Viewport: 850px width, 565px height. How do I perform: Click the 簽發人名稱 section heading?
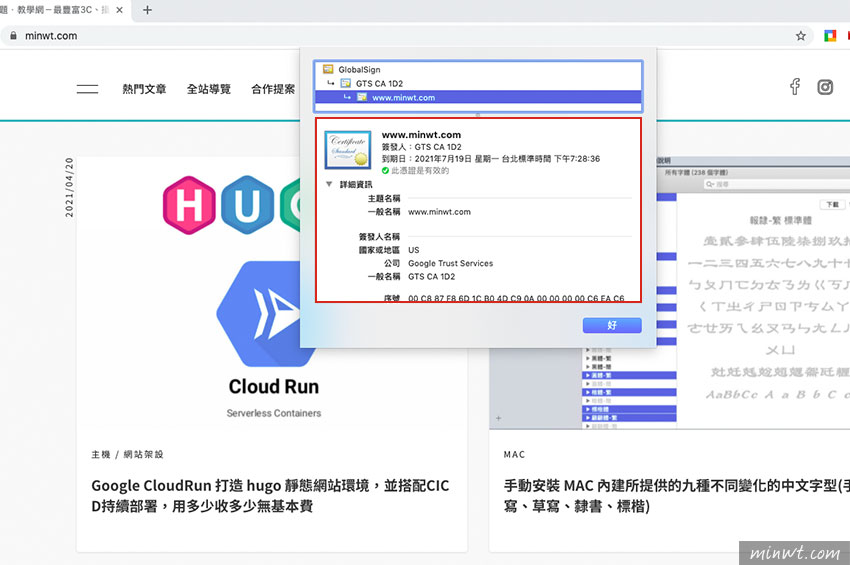tap(379, 237)
